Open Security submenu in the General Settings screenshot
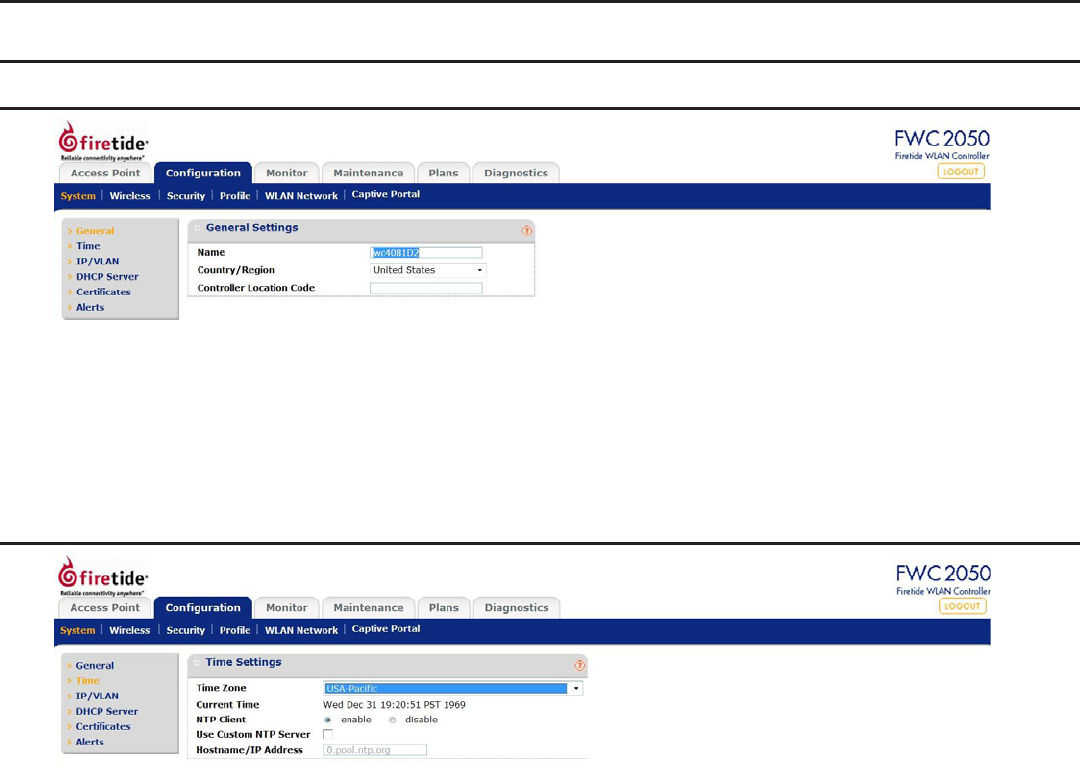The image size is (1080, 768). tap(186, 196)
